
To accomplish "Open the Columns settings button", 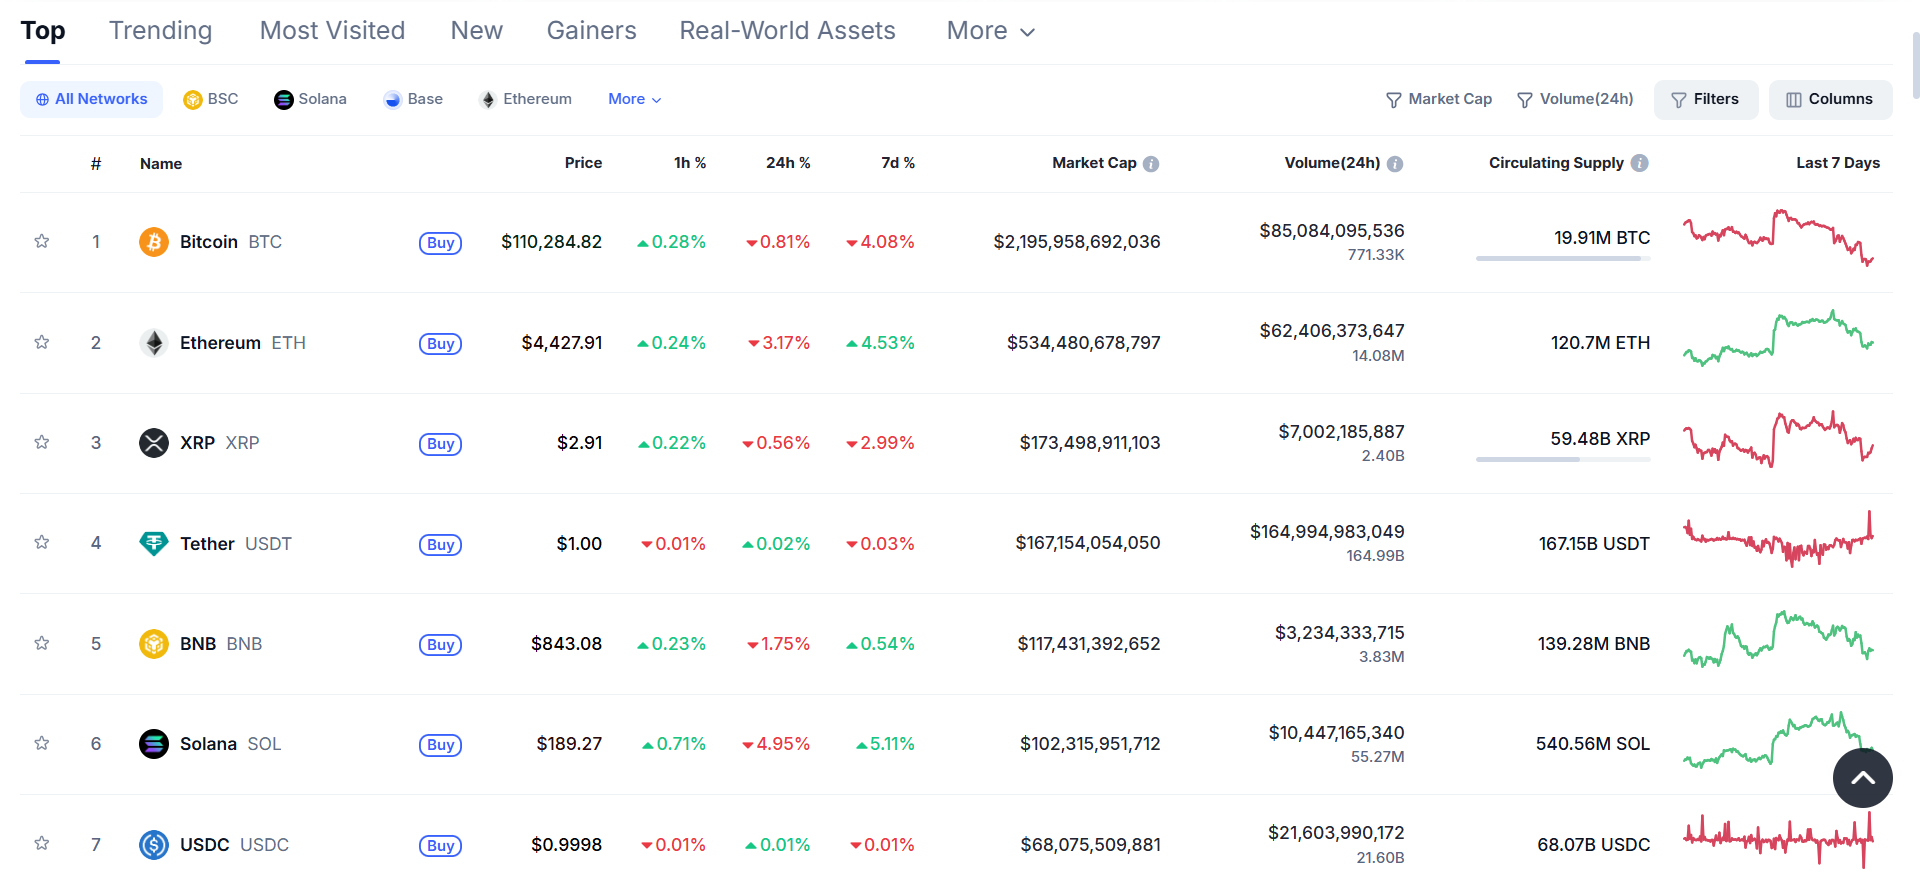I will pyautogui.click(x=1829, y=99).
